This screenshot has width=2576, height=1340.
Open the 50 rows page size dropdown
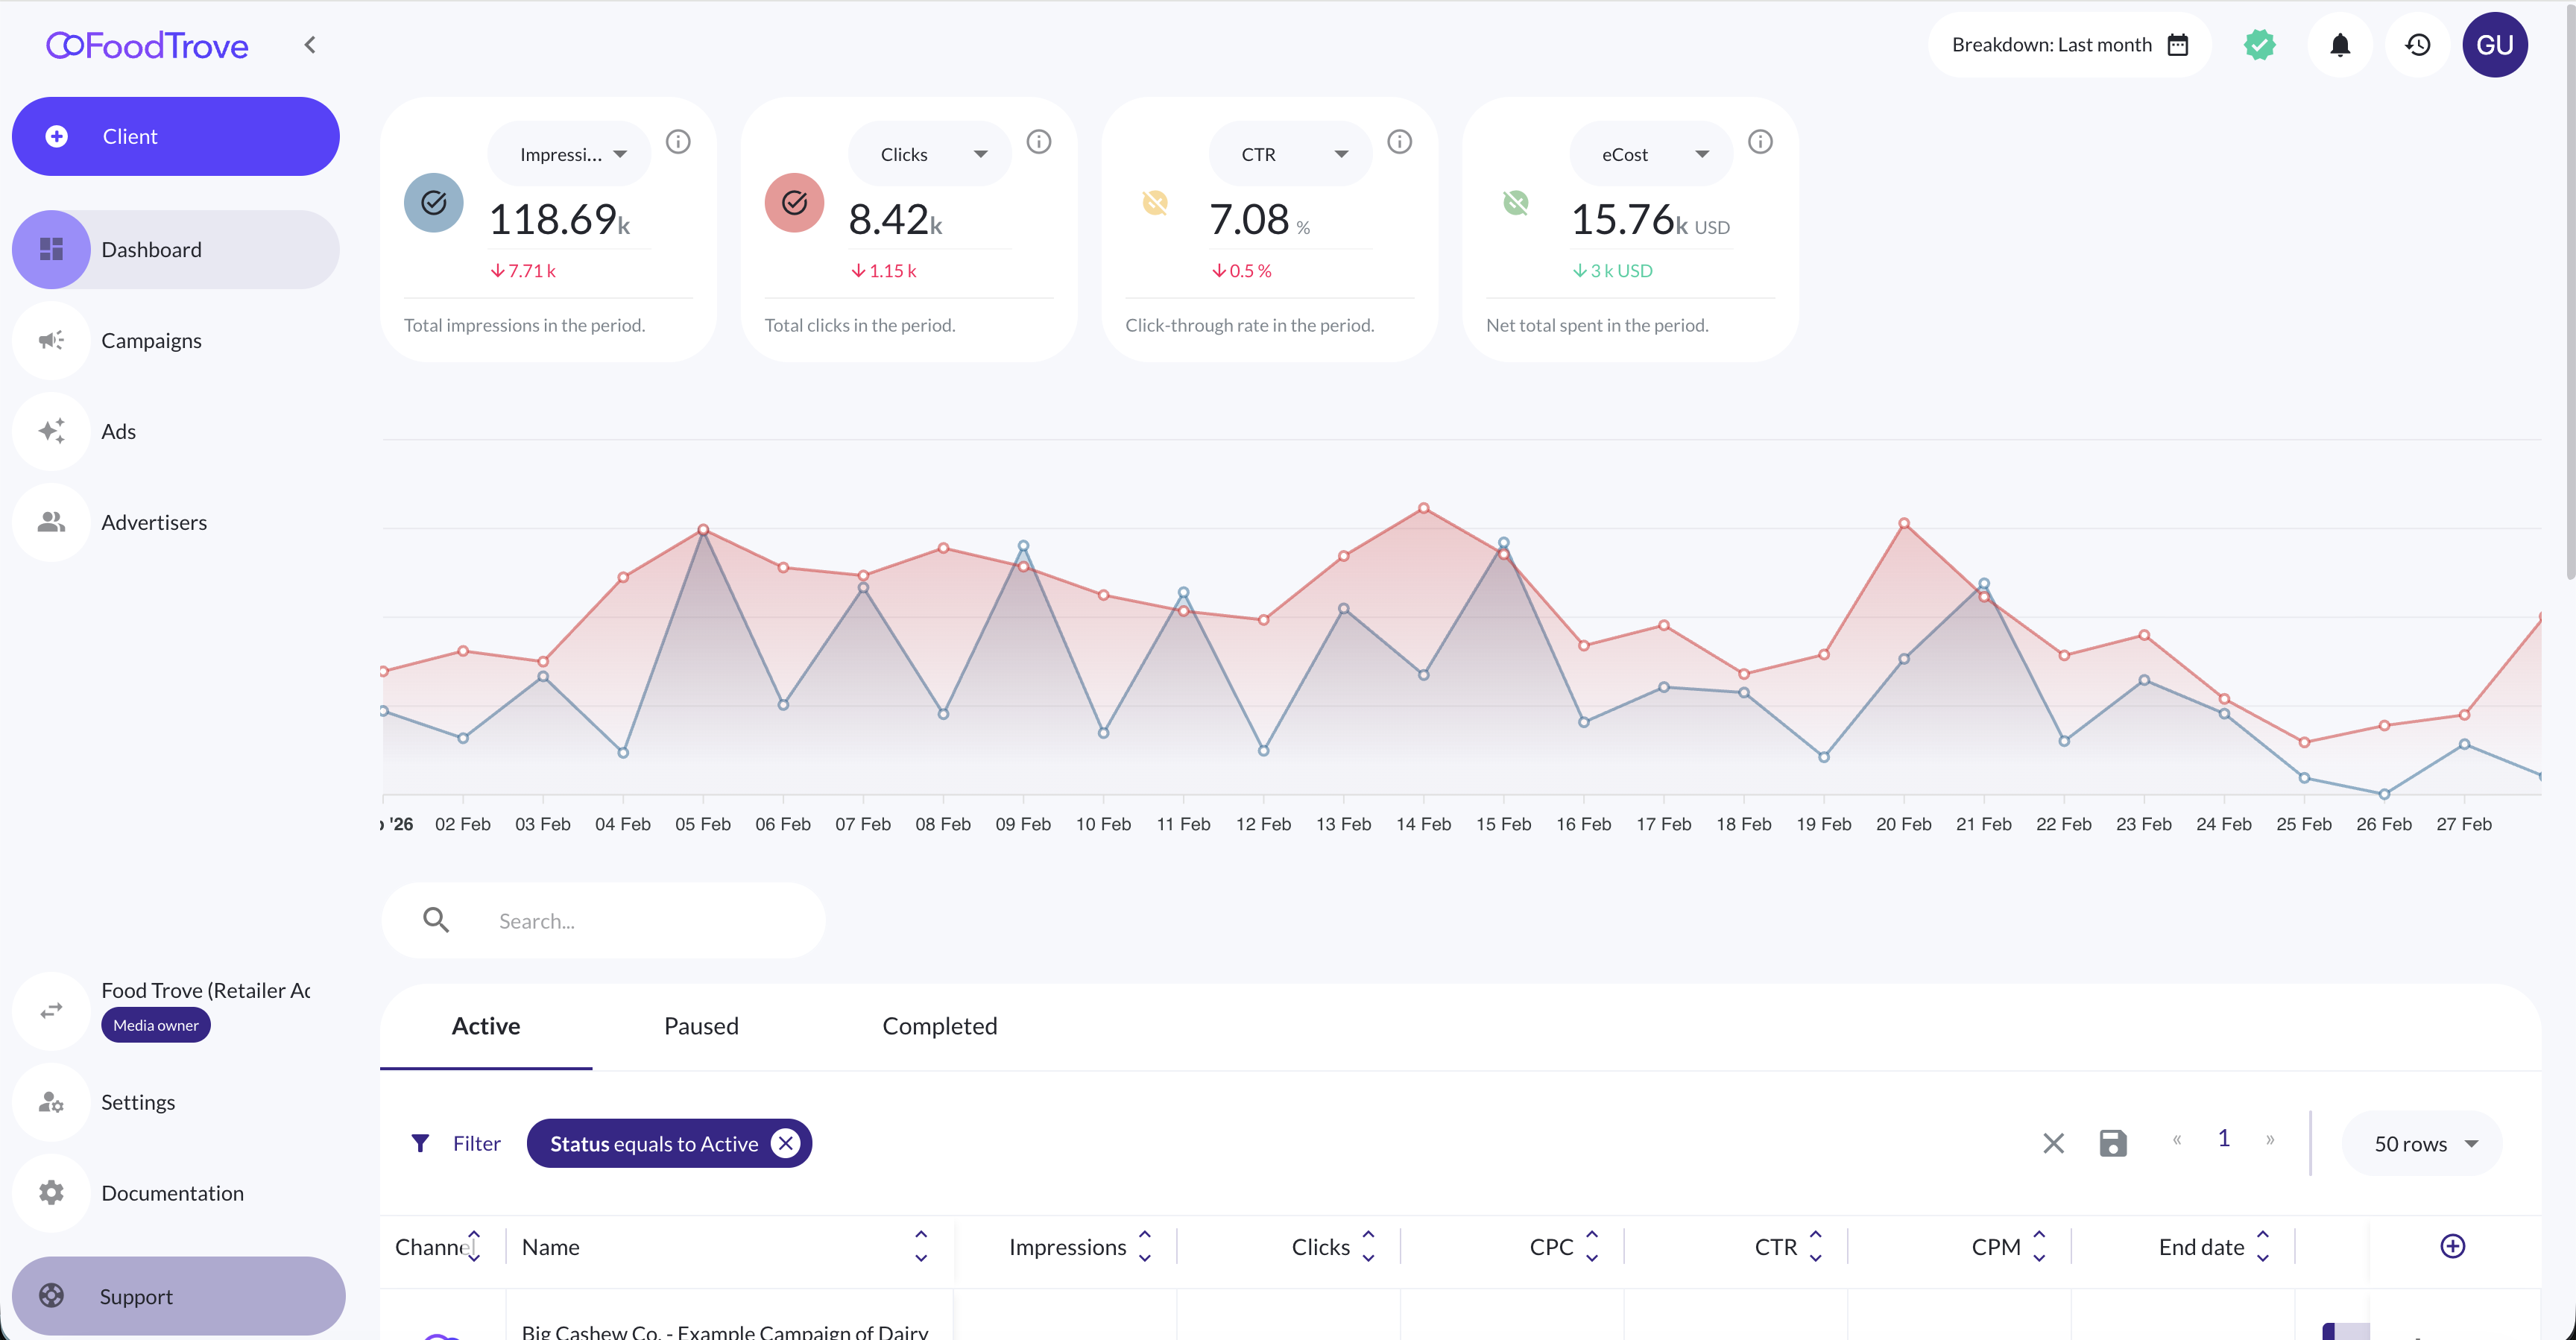(2423, 1143)
